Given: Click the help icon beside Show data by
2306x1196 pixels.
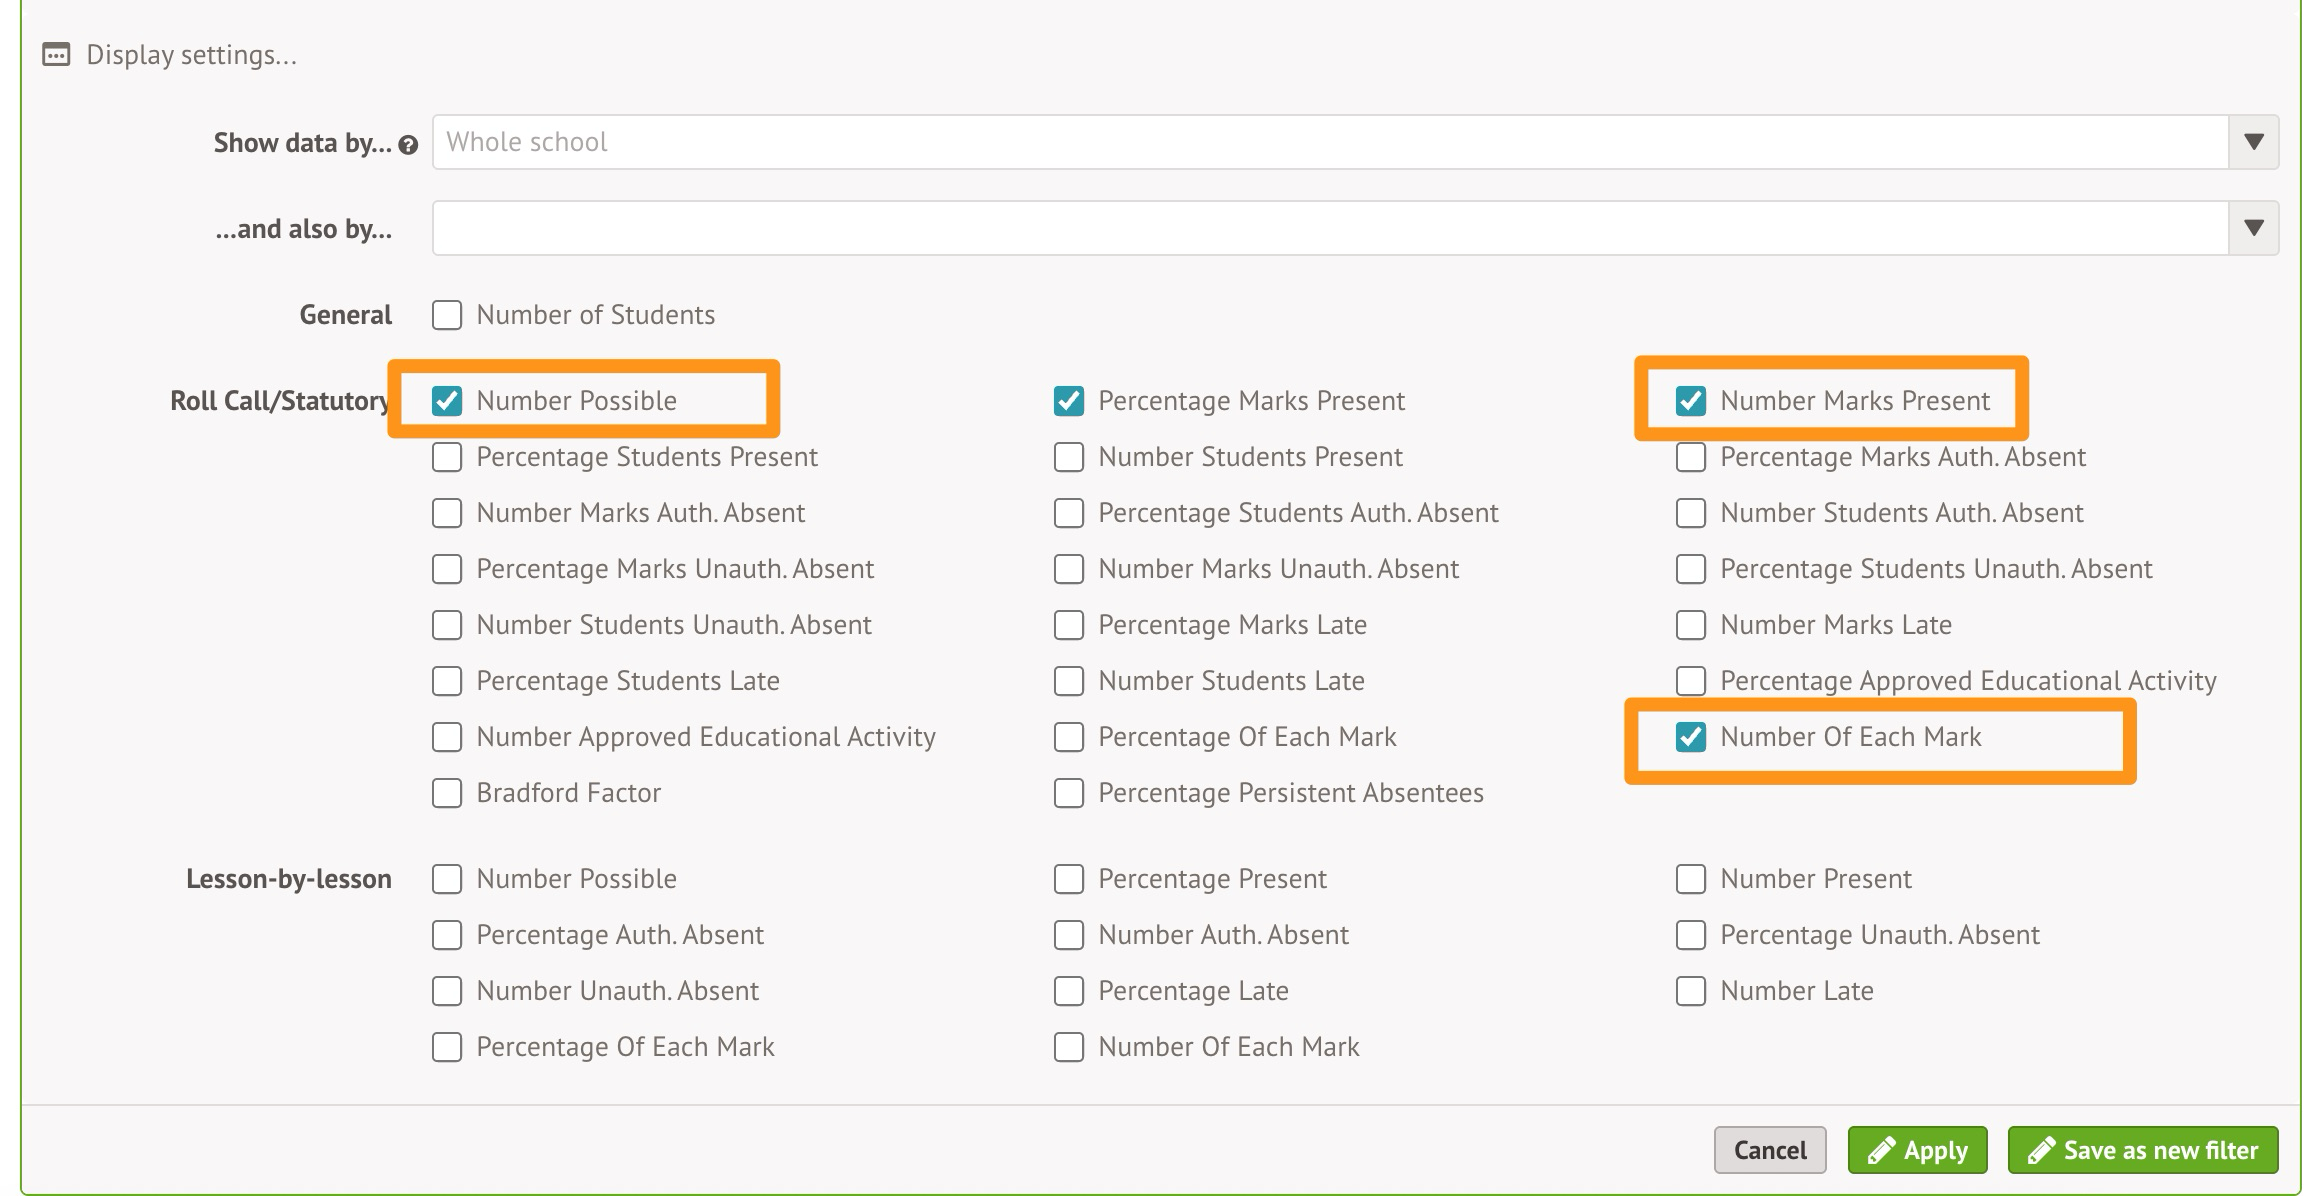Looking at the screenshot, I should pos(408,145).
